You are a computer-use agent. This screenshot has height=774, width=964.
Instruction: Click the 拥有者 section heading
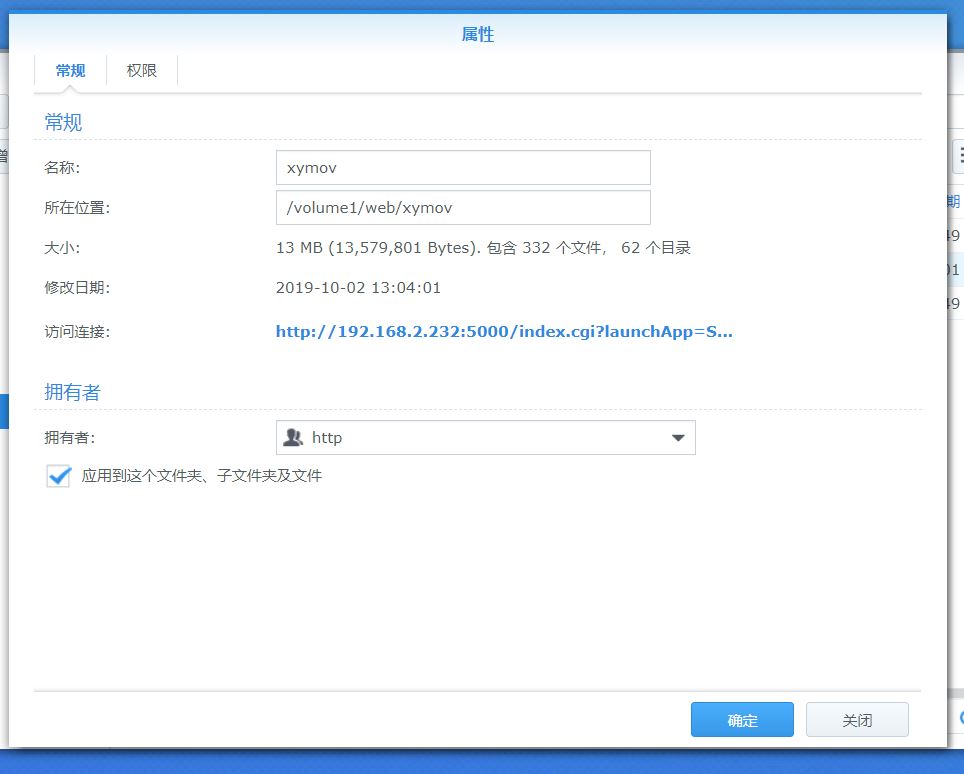(72, 393)
